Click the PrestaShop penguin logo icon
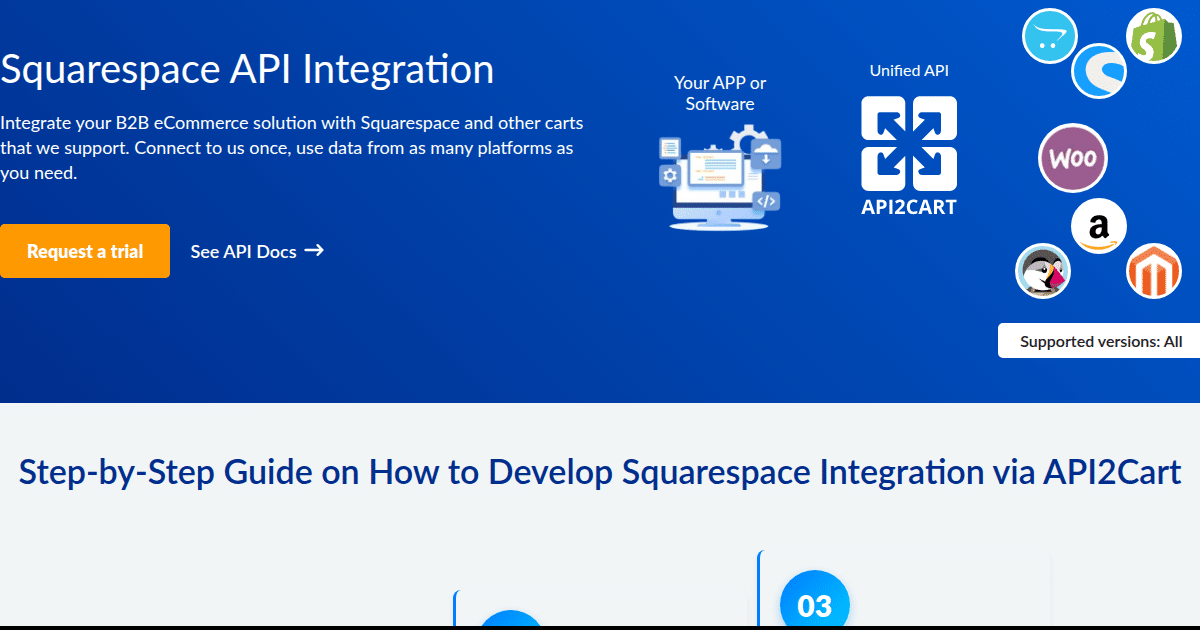The image size is (1200, 630). point(1043,271)
